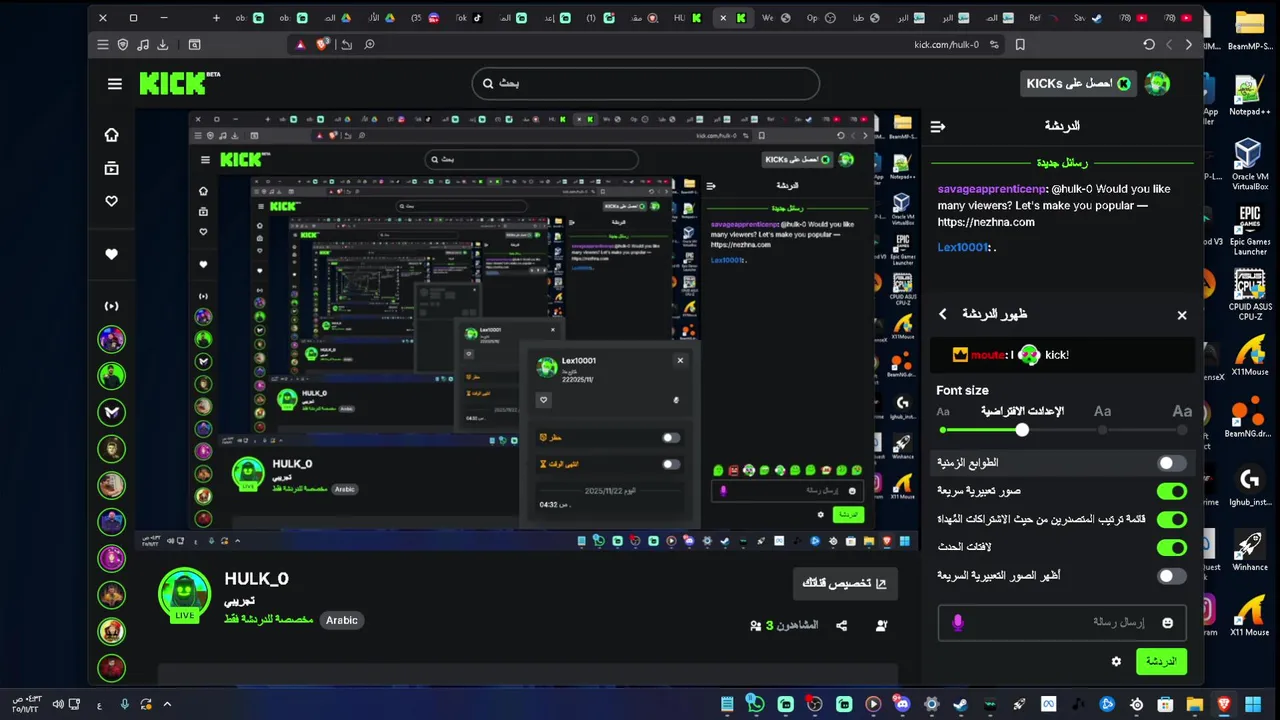The width and height of the screenshot is (1280, 720).
Task: Open the emoji picker in chat
Action: point(1167,623)
